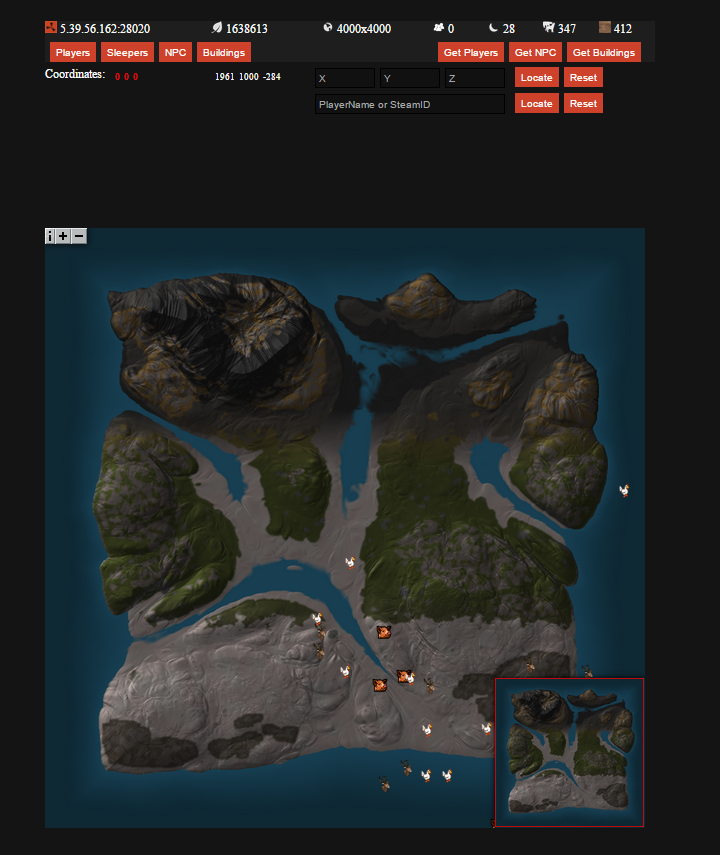Open the map info 'i' control
Screen dimensions: 720x855
coord(50,236)
